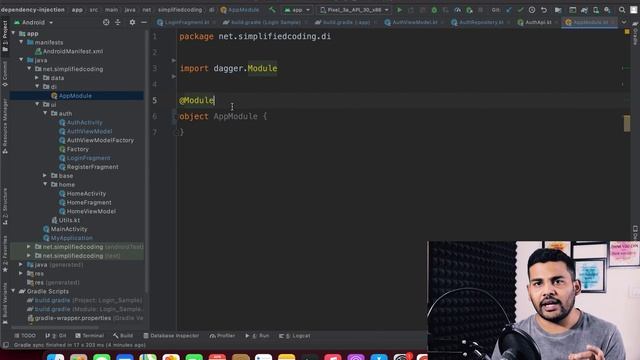This screenshot has width=640, height=360.
Task: Click the green Debug bug icon
Action: 434,10
